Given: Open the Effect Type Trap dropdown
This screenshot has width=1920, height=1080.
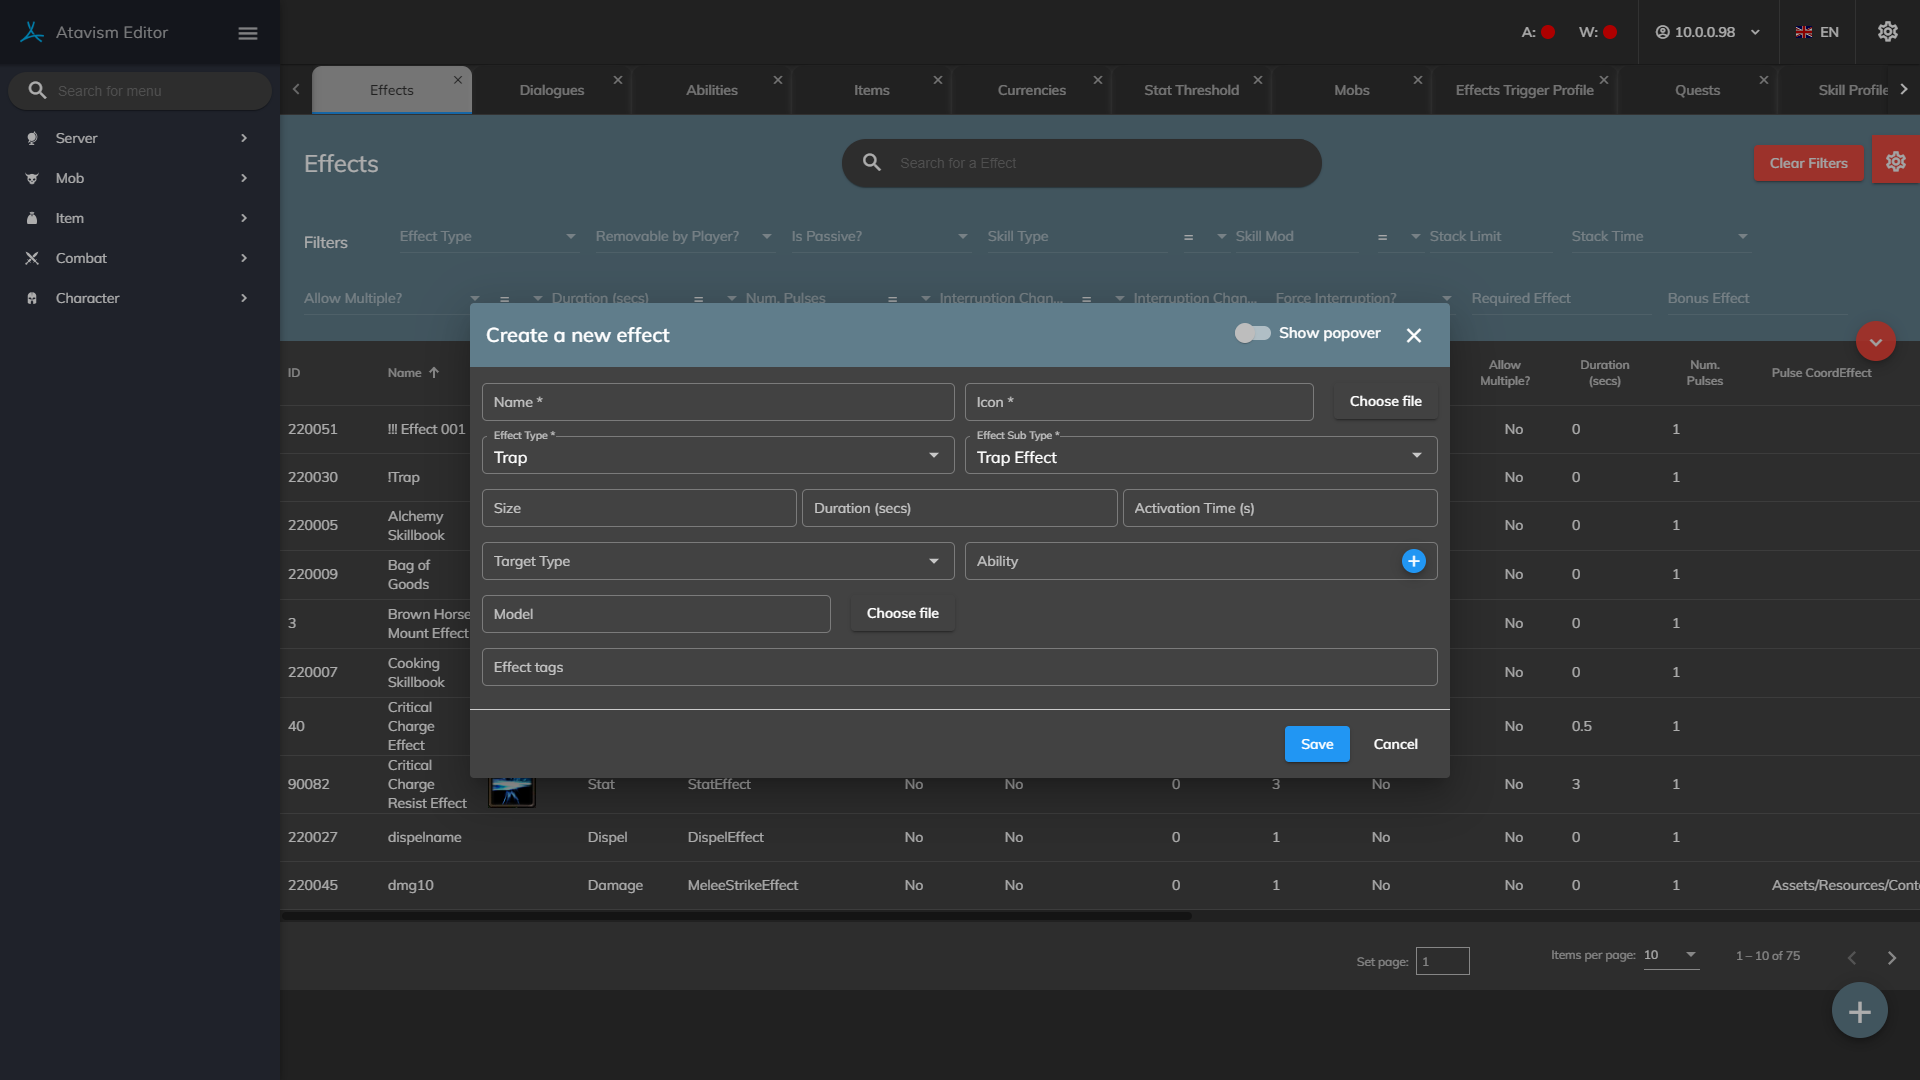Looking at the screenshot, I should coord(717,456).
